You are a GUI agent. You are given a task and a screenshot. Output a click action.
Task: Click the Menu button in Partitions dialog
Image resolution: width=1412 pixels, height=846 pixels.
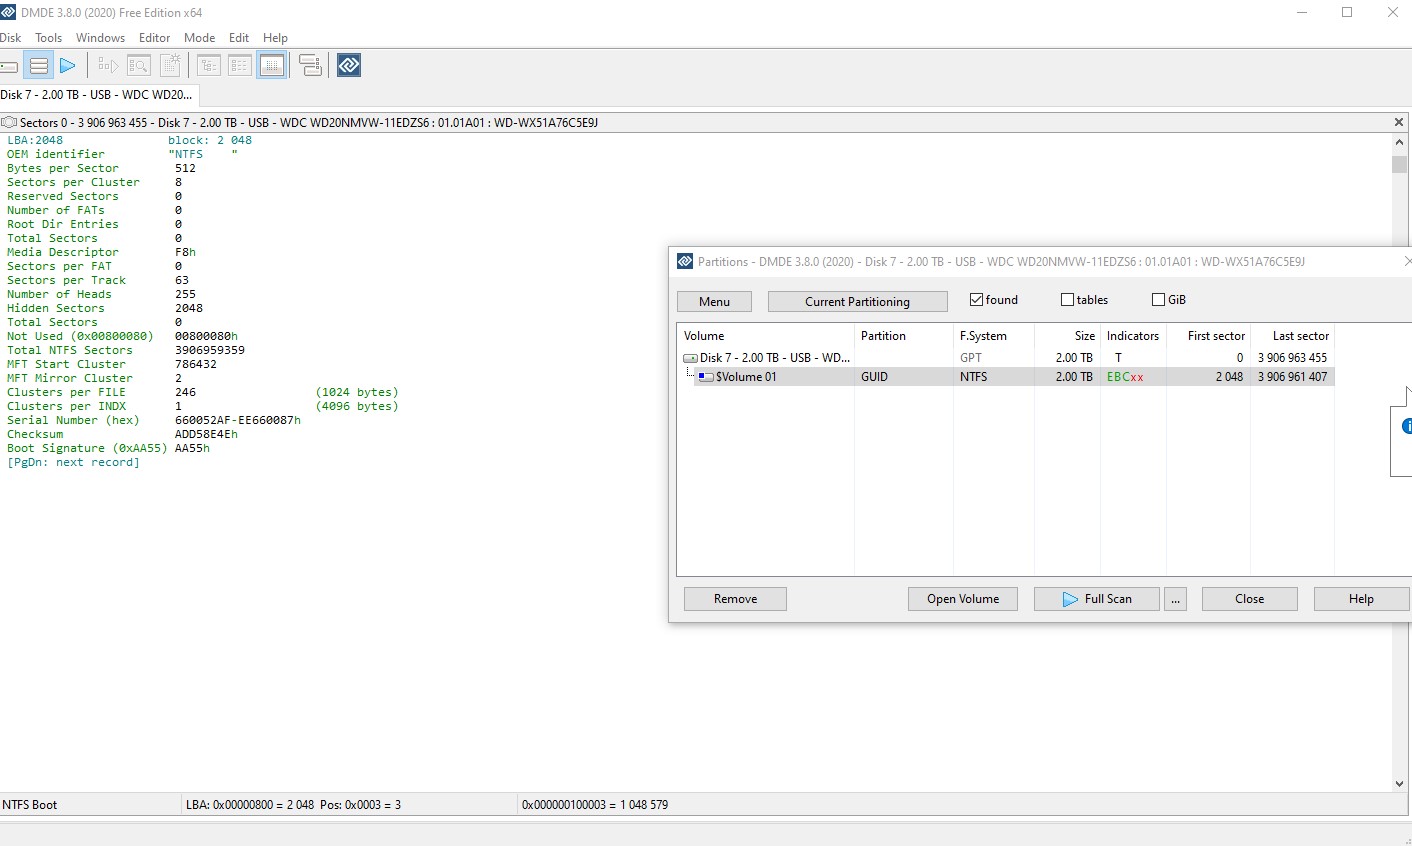(x=714, y=301)
